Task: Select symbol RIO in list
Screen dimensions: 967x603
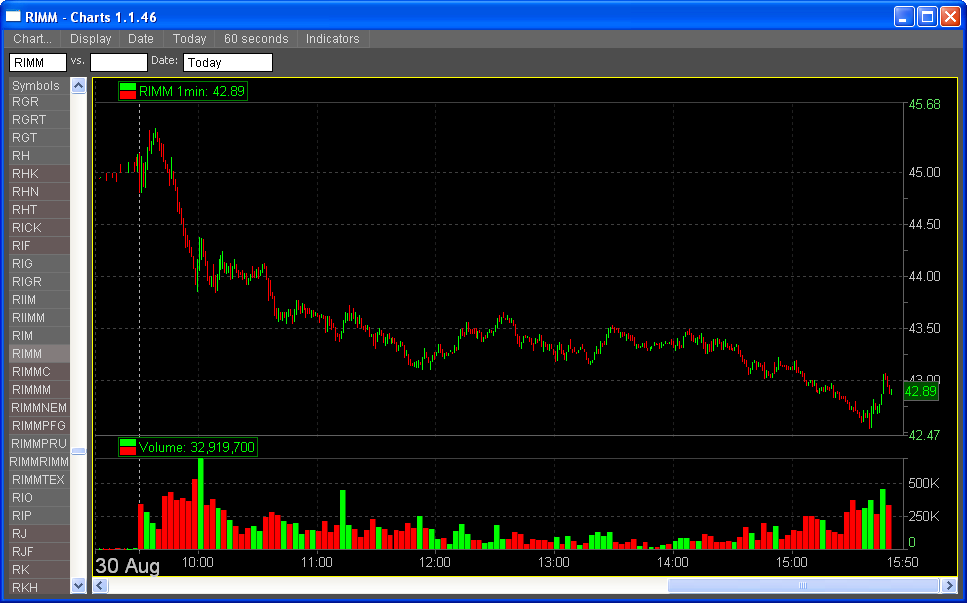Action: click(39, 498)
